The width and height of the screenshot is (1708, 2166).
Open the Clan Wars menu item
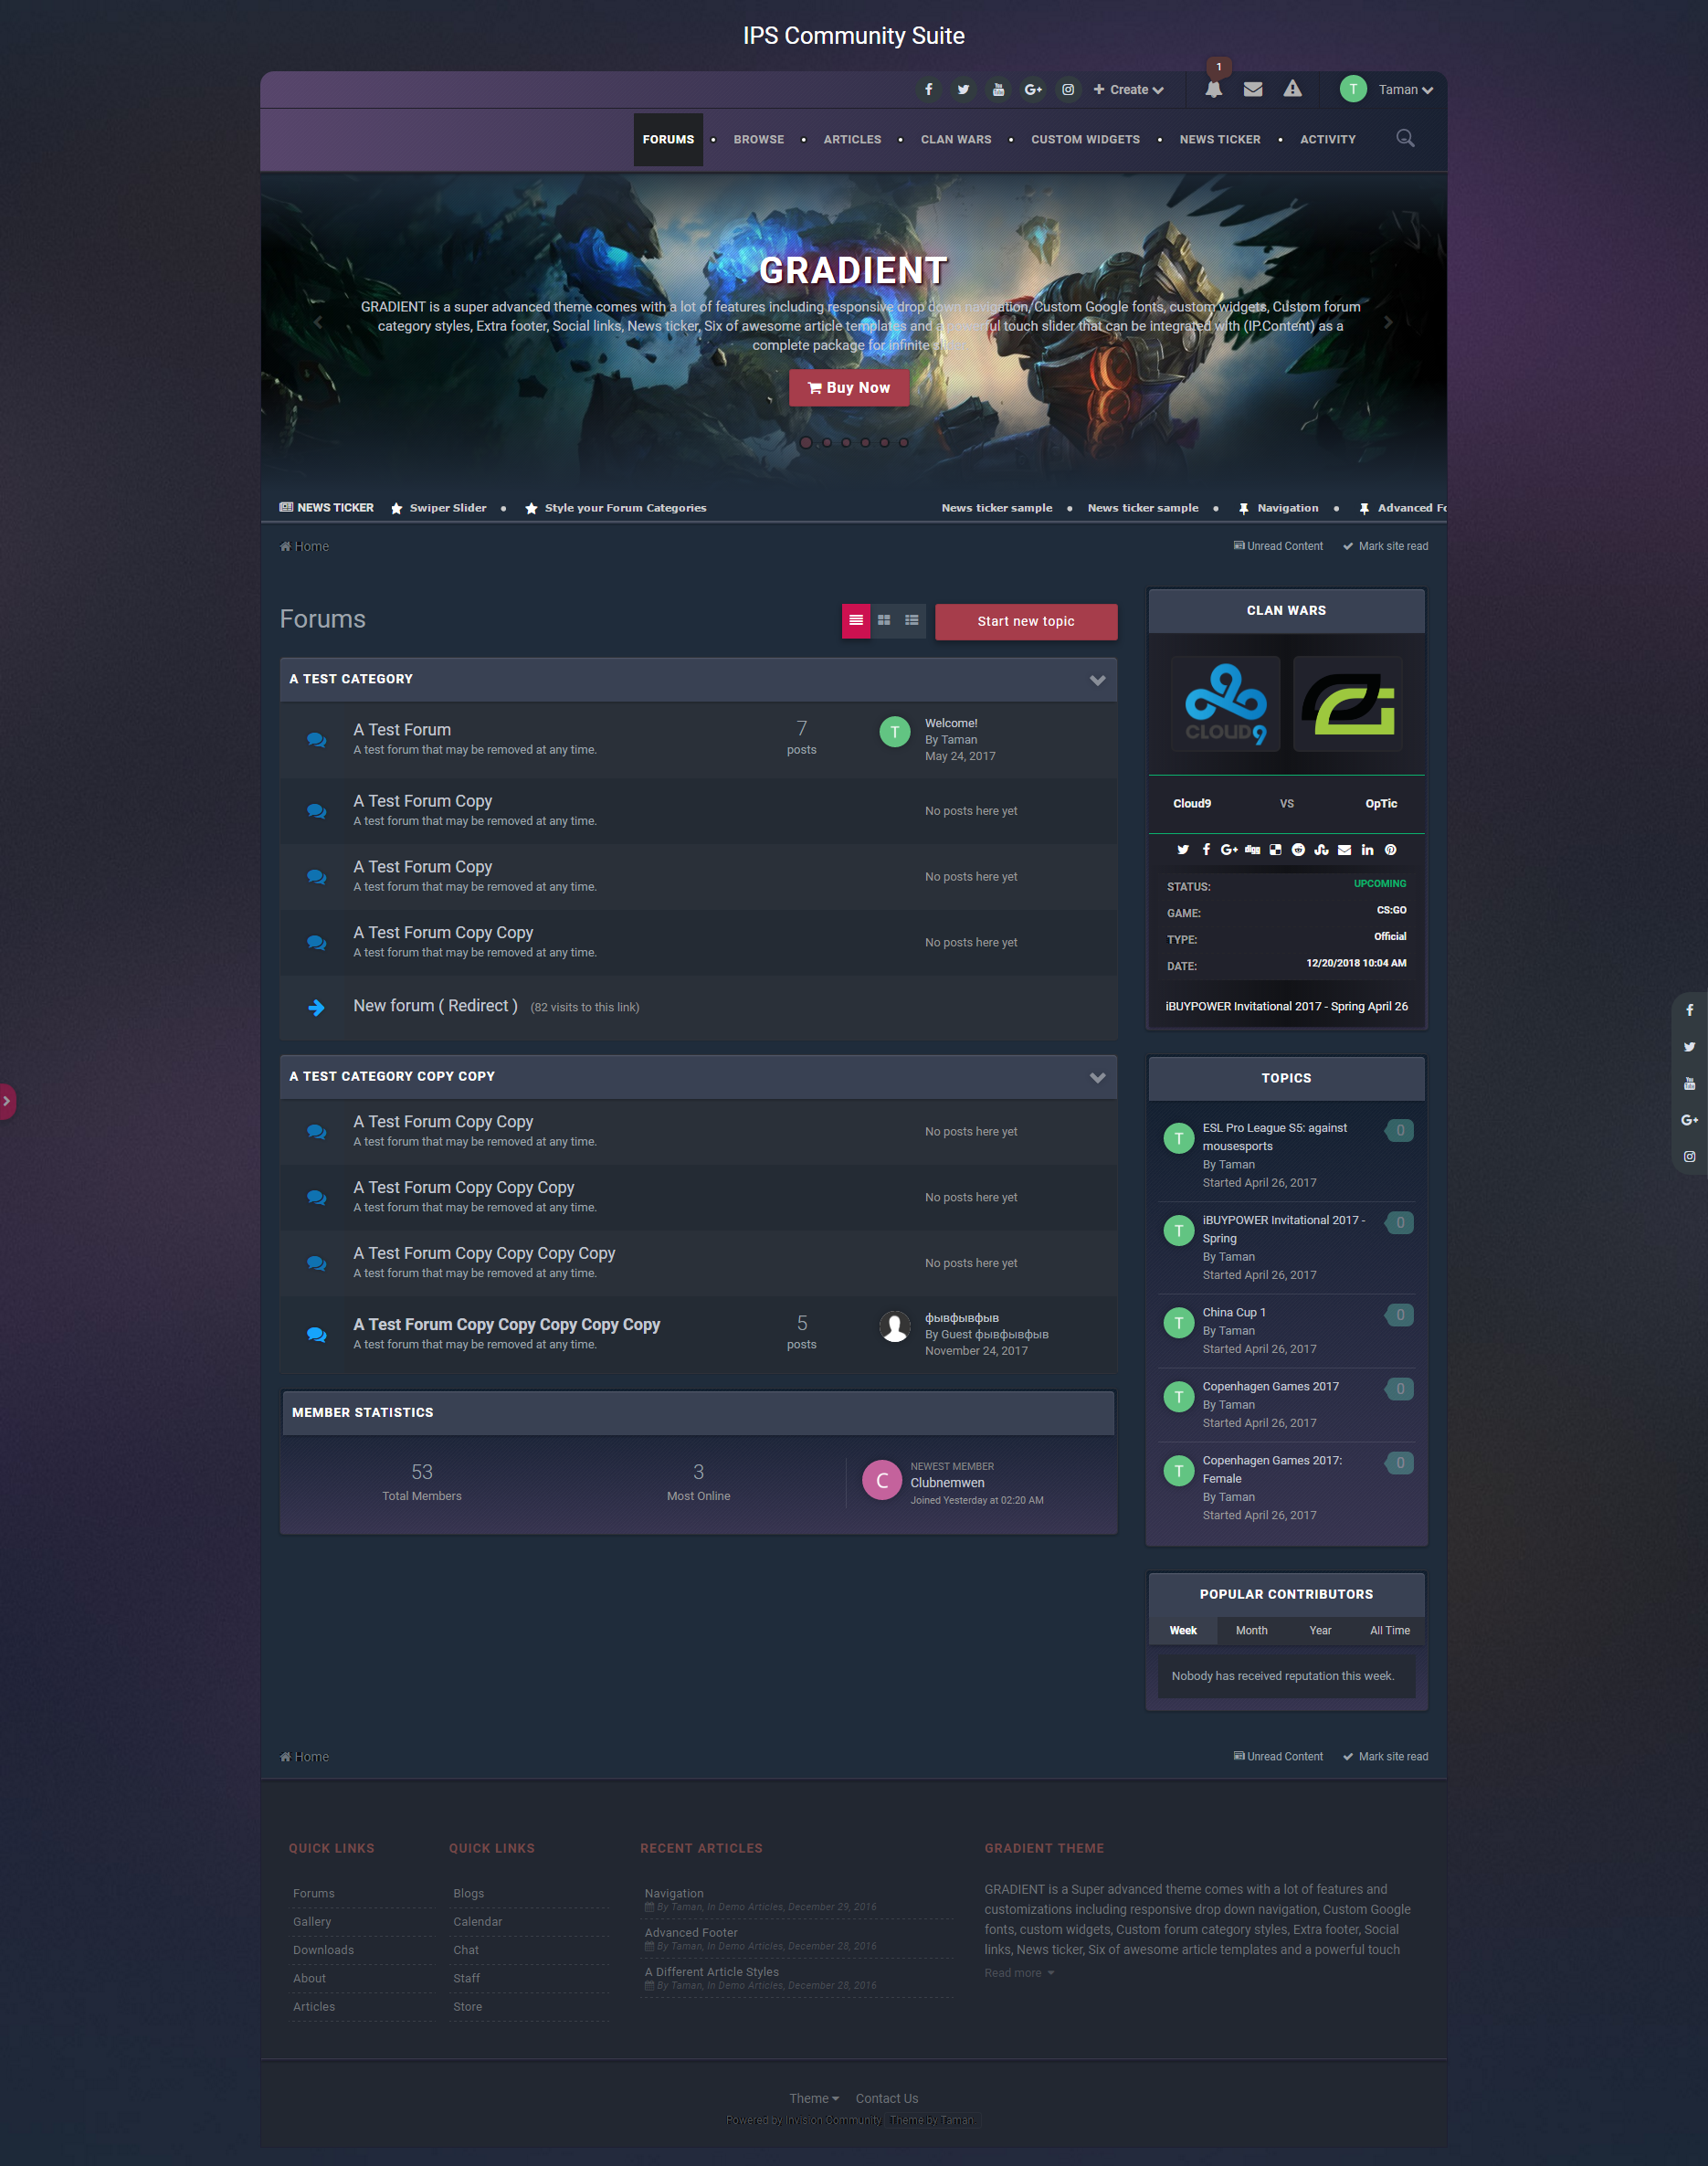(x=955, y=139)
